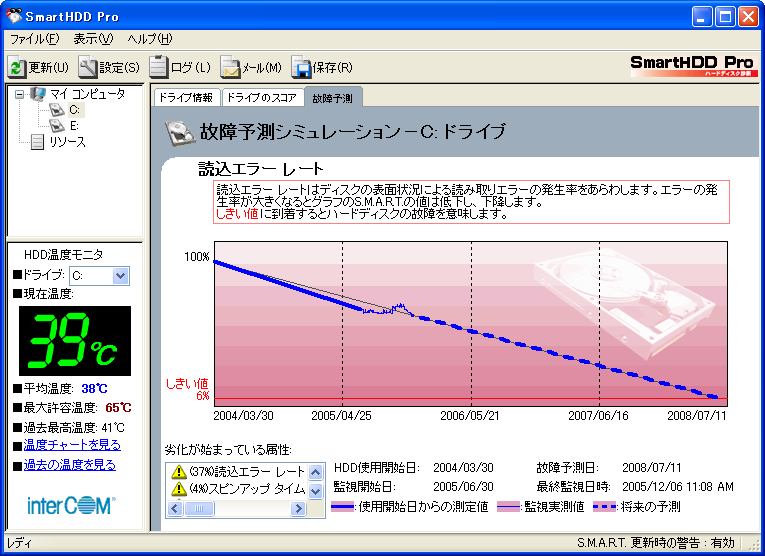Open the 温度チャートを見る link
This screenshot has height=556, width=765.
tap(72, 445)
